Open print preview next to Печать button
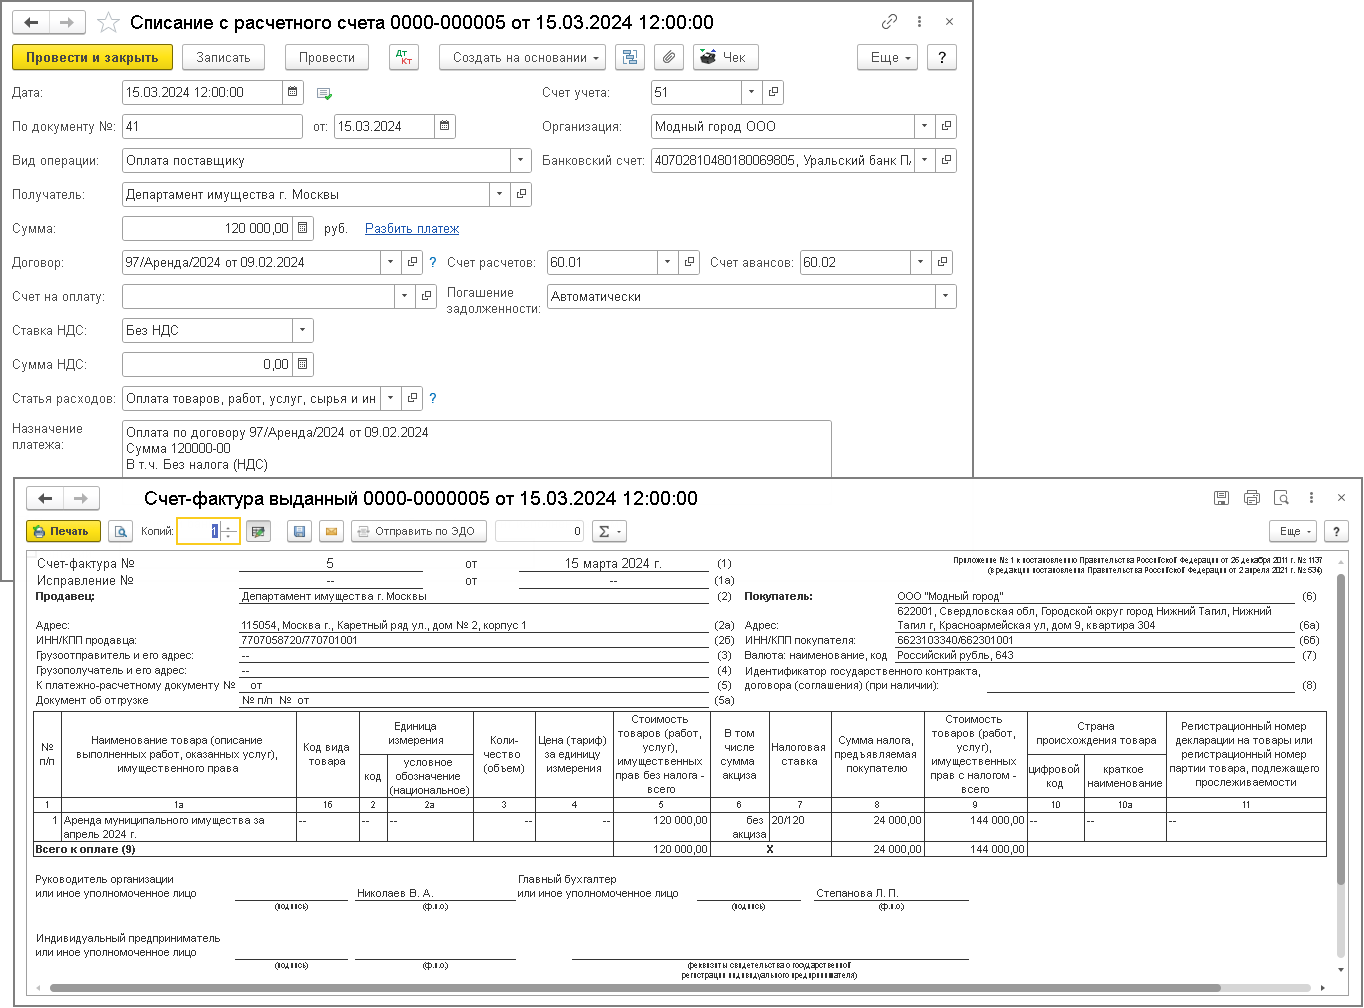The image size is (1364, 1008). (x=120, y=532)
